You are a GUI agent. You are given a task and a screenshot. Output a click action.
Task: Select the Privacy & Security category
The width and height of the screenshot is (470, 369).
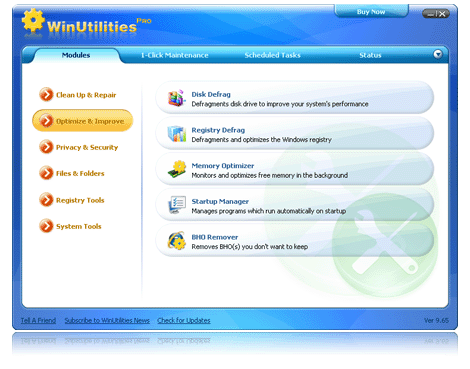[x=87, y=147]
